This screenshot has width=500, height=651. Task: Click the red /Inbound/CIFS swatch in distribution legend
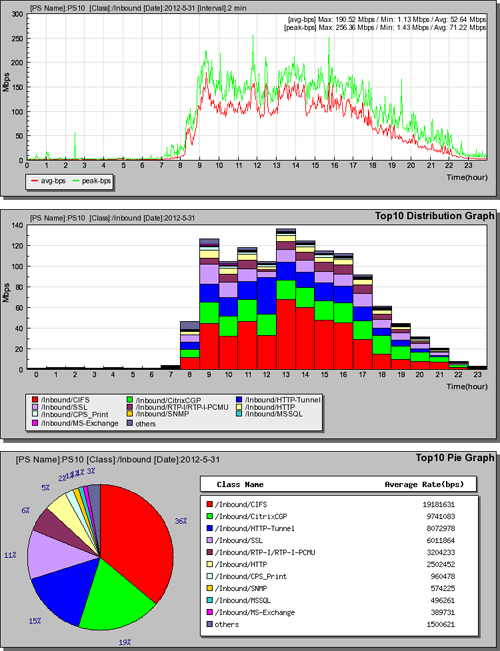(35, 400)
